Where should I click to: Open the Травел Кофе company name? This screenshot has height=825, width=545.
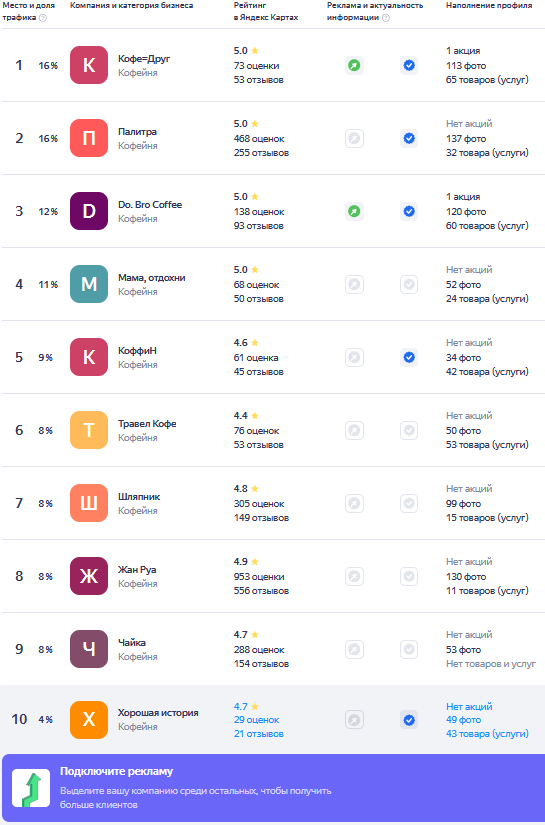pos(147,424)
